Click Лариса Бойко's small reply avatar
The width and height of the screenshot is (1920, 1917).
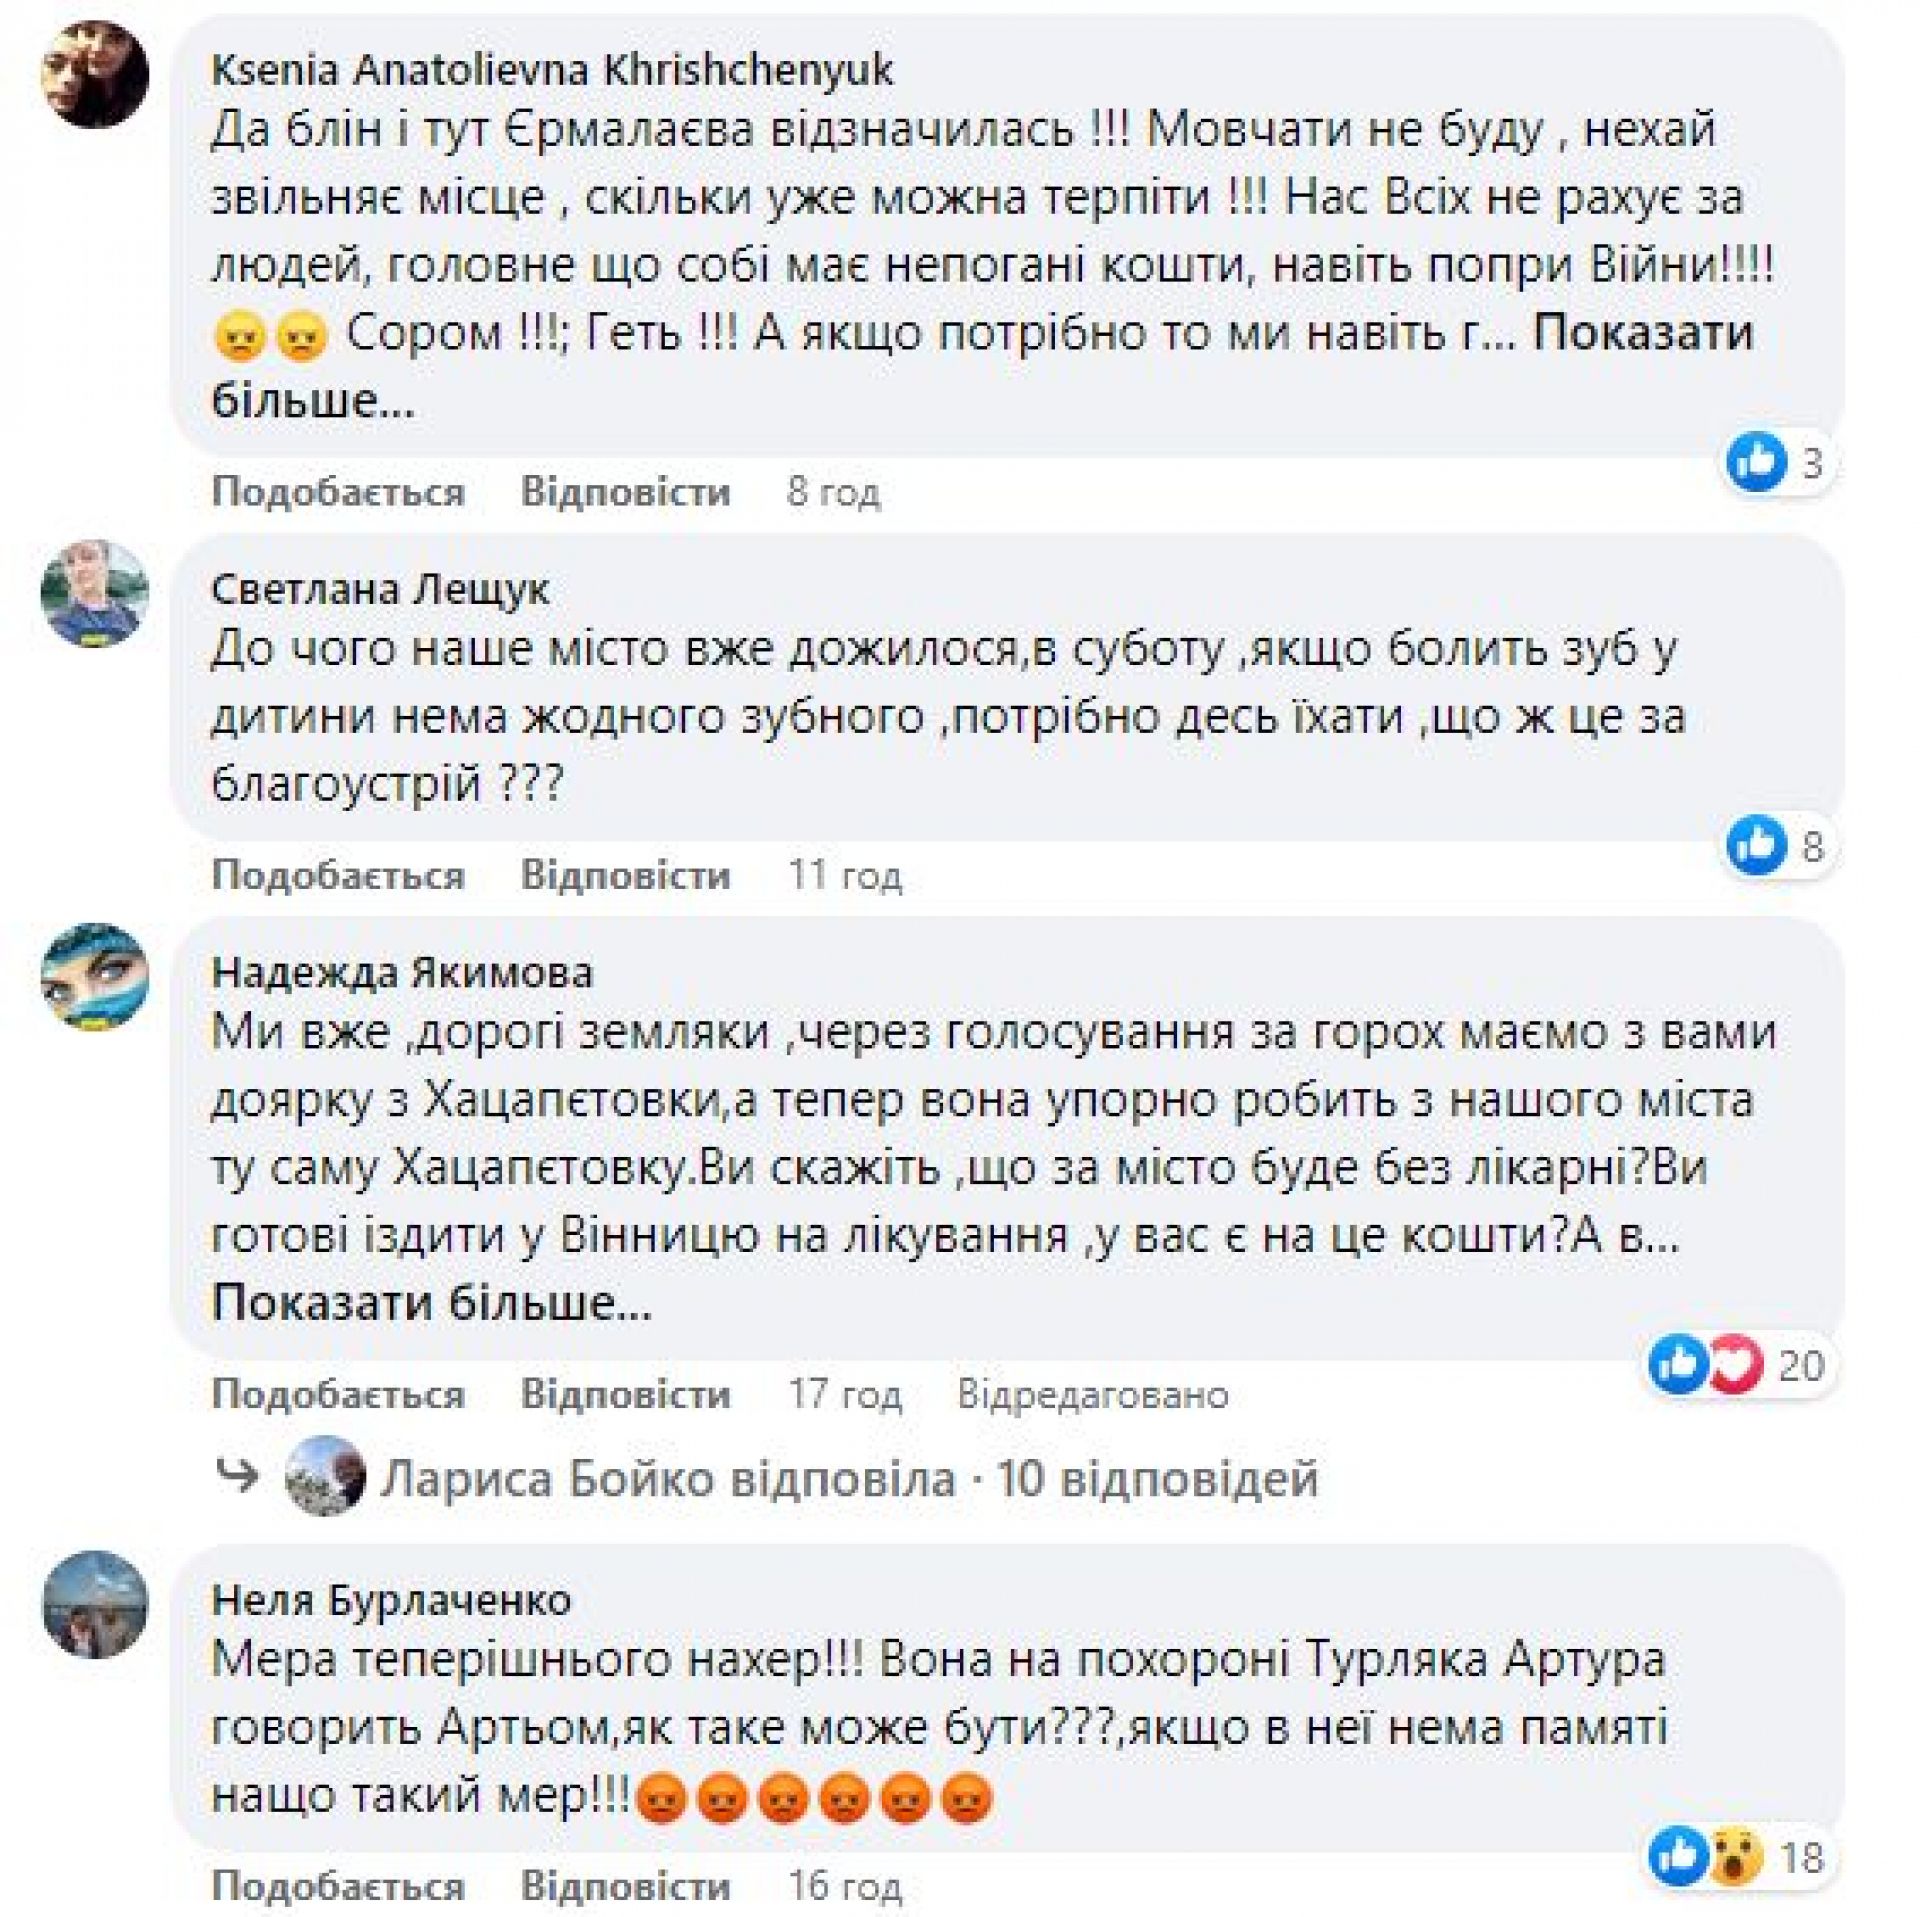click(x=324, y=1476)
